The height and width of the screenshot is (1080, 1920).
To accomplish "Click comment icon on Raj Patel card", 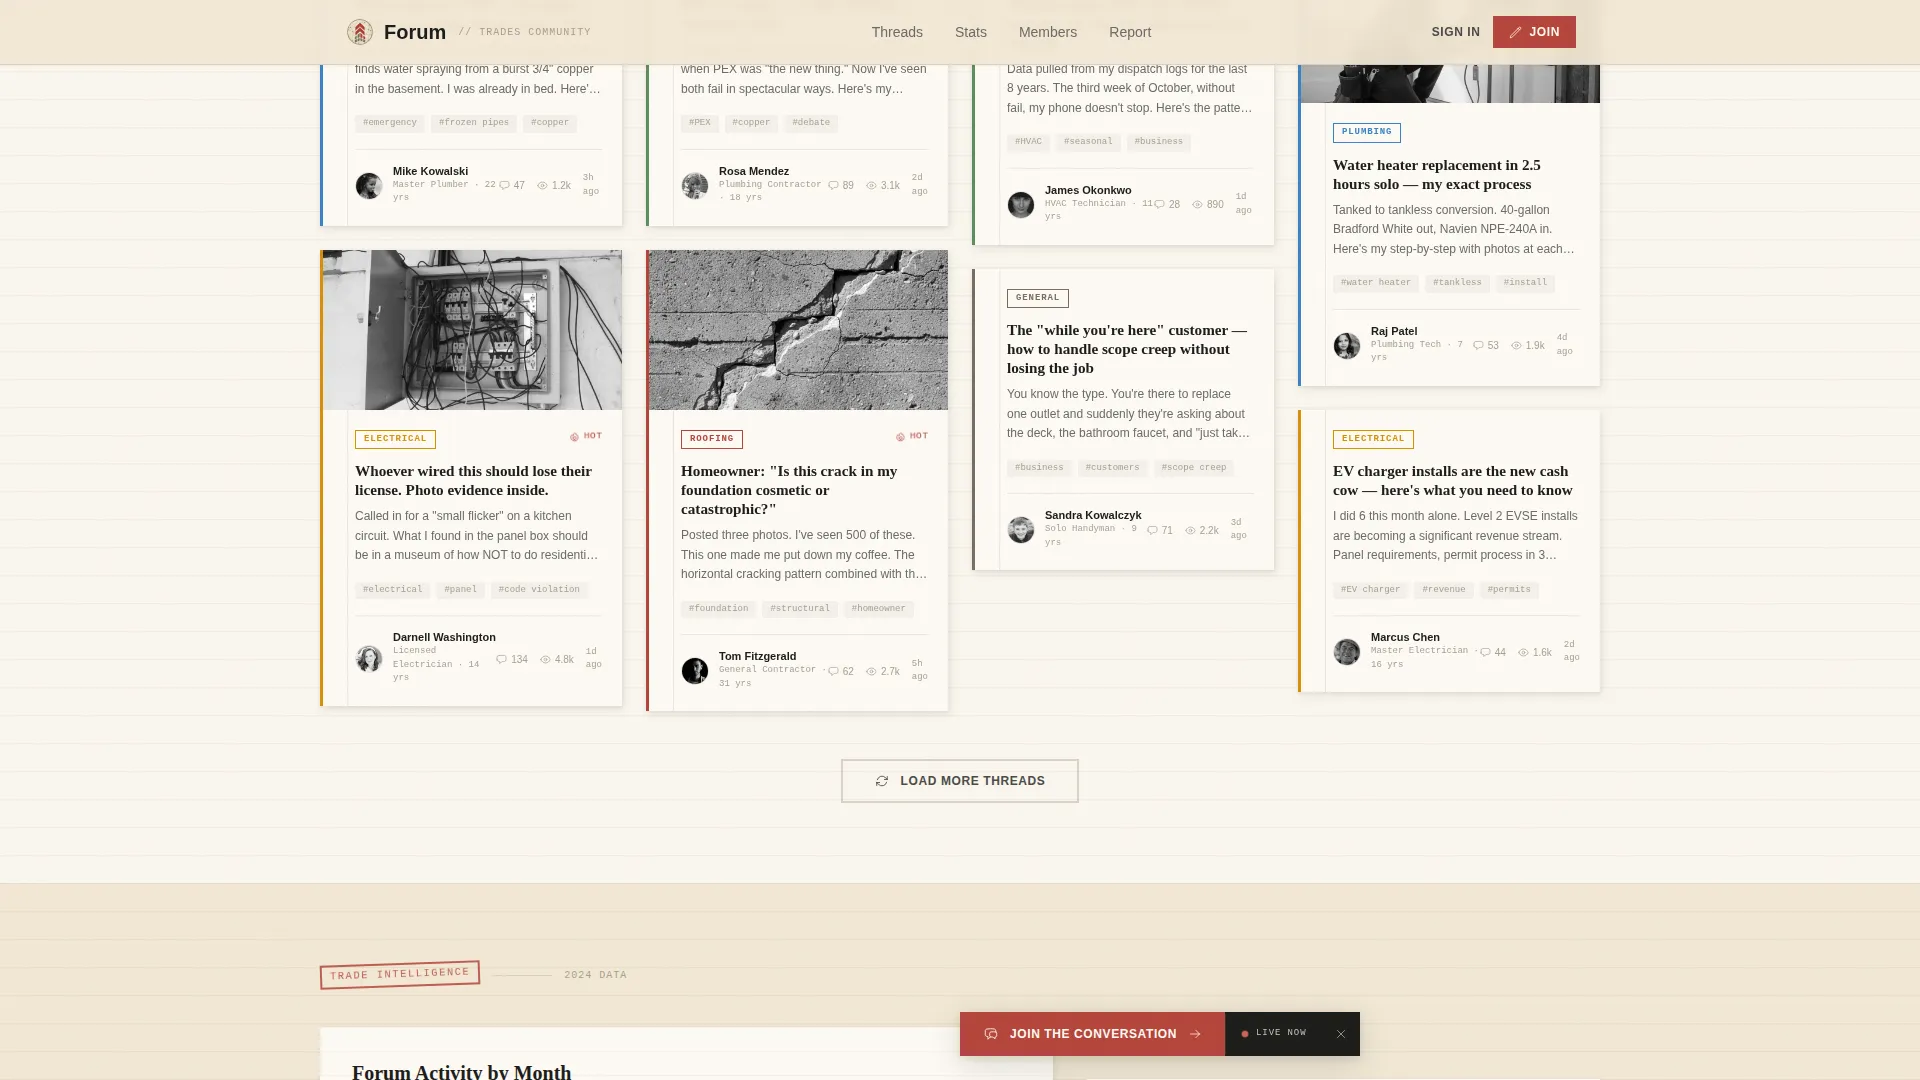I will click(x=1478, y=345).
